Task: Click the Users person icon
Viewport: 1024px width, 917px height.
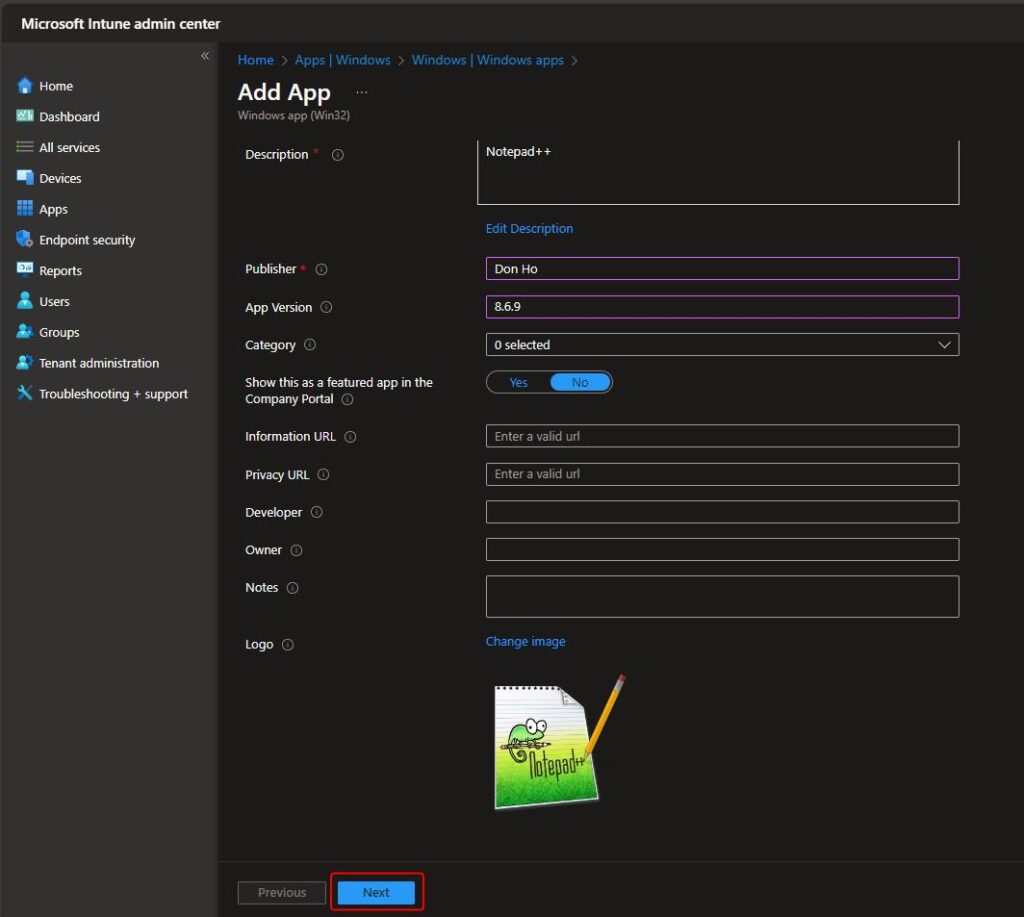Action: tap(25, 300)
